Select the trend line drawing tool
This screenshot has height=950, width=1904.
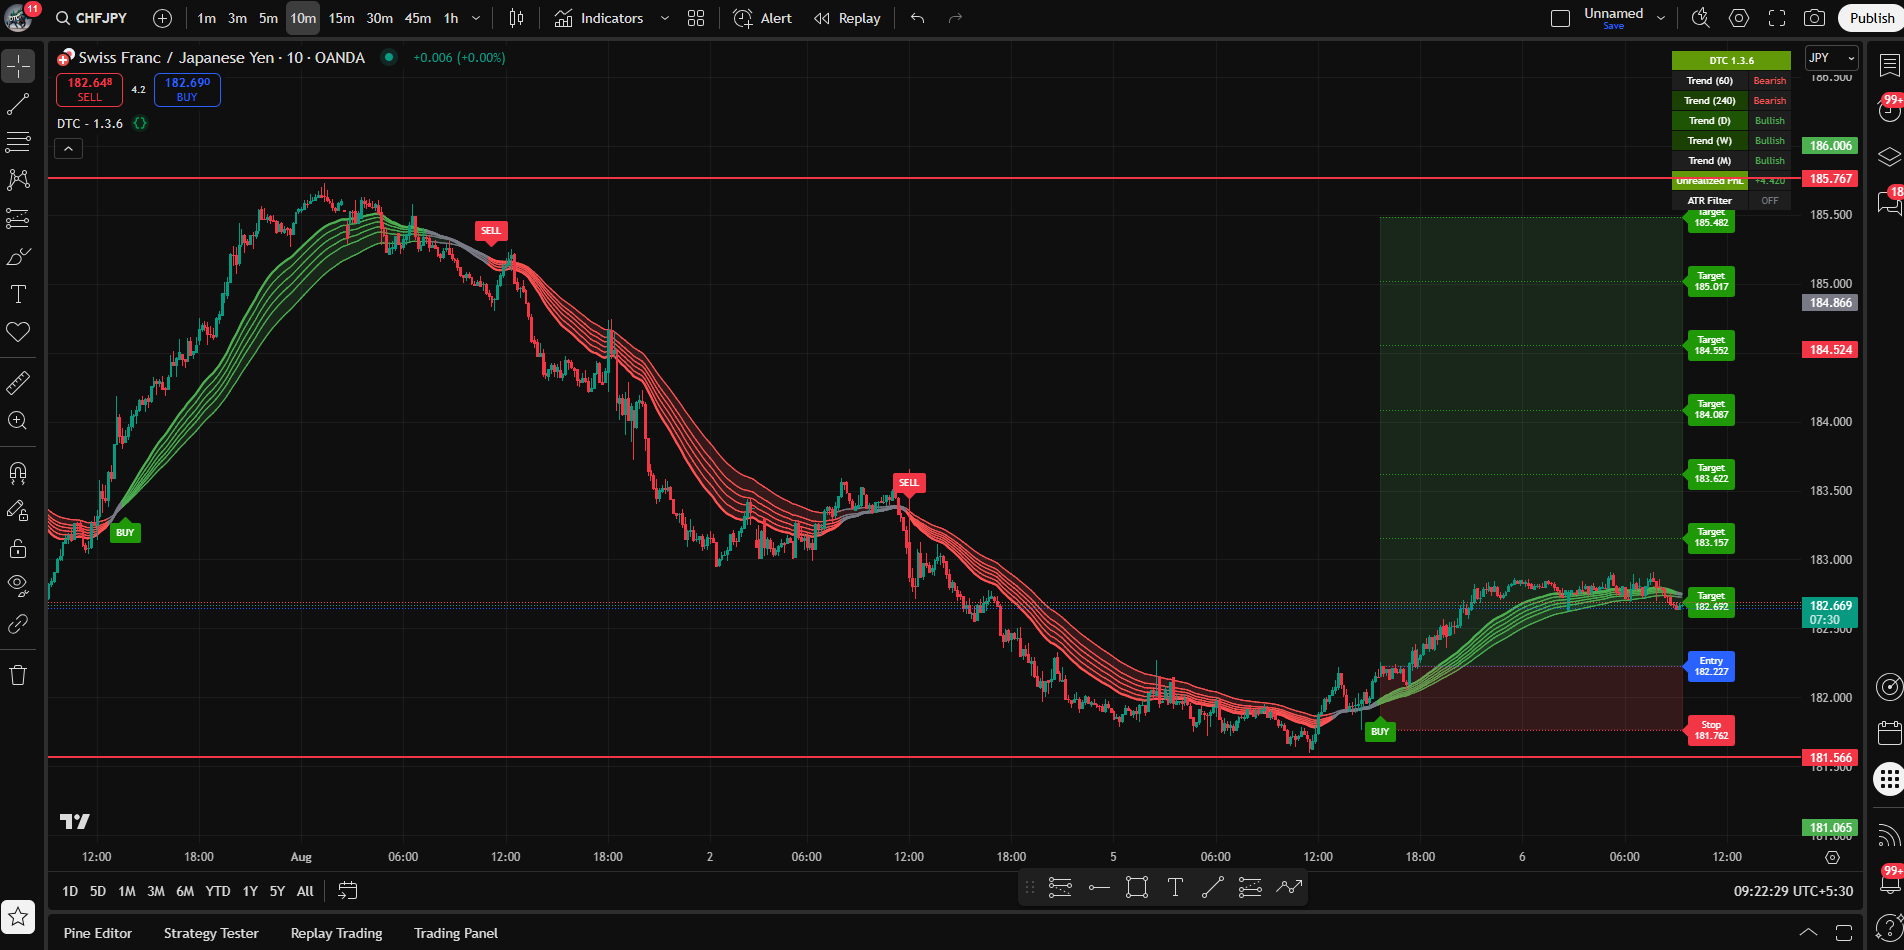(18, 104)
